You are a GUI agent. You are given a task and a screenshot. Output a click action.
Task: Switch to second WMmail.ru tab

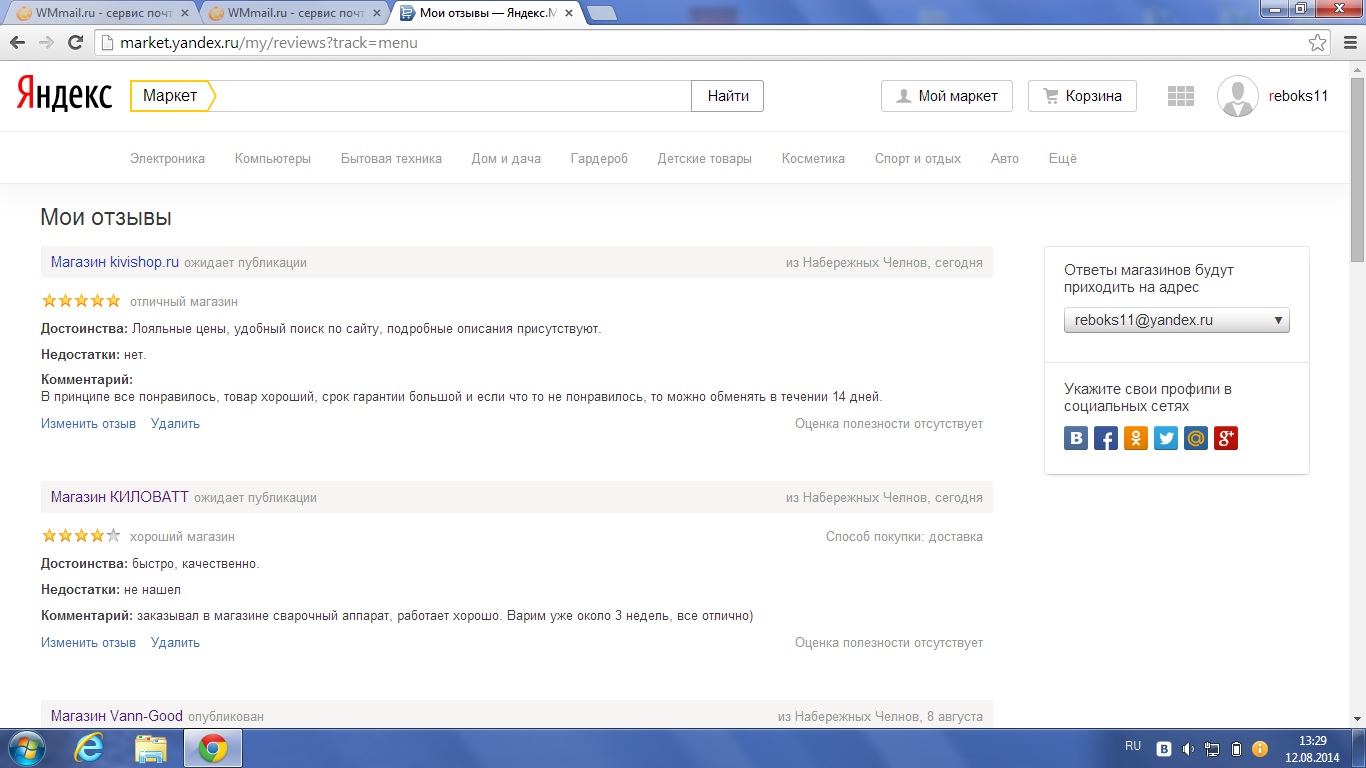tap(295, 13)
